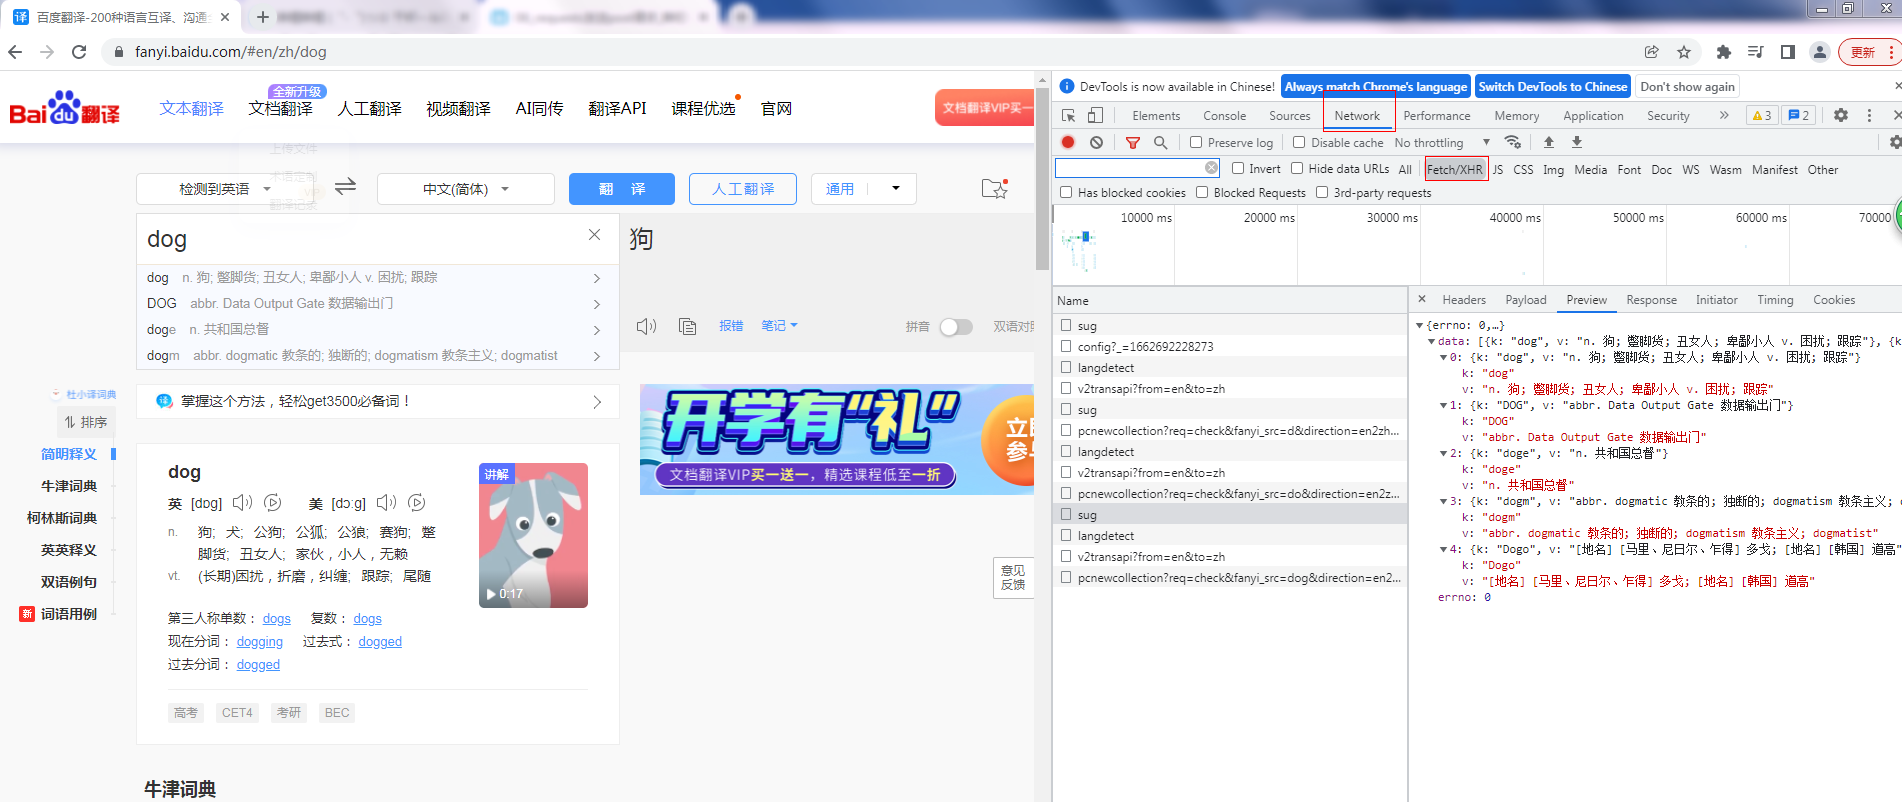The image size is (1902, 802).
Task: Open favorites folder with star
Action: (x=994, y=188)
